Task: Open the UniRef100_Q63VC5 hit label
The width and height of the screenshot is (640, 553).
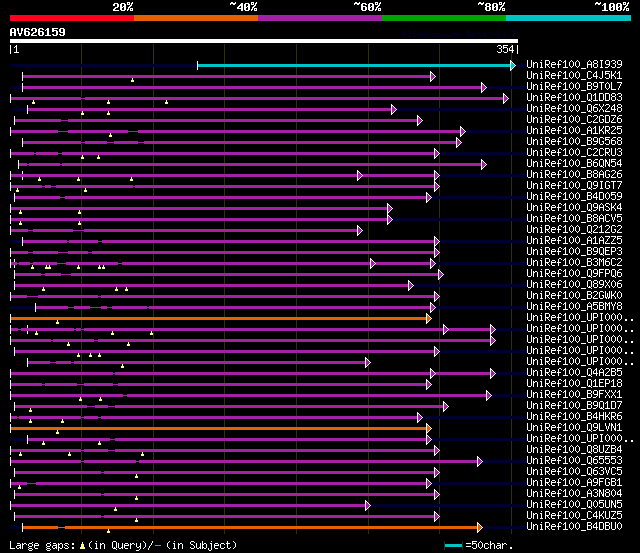Action: 574,472
